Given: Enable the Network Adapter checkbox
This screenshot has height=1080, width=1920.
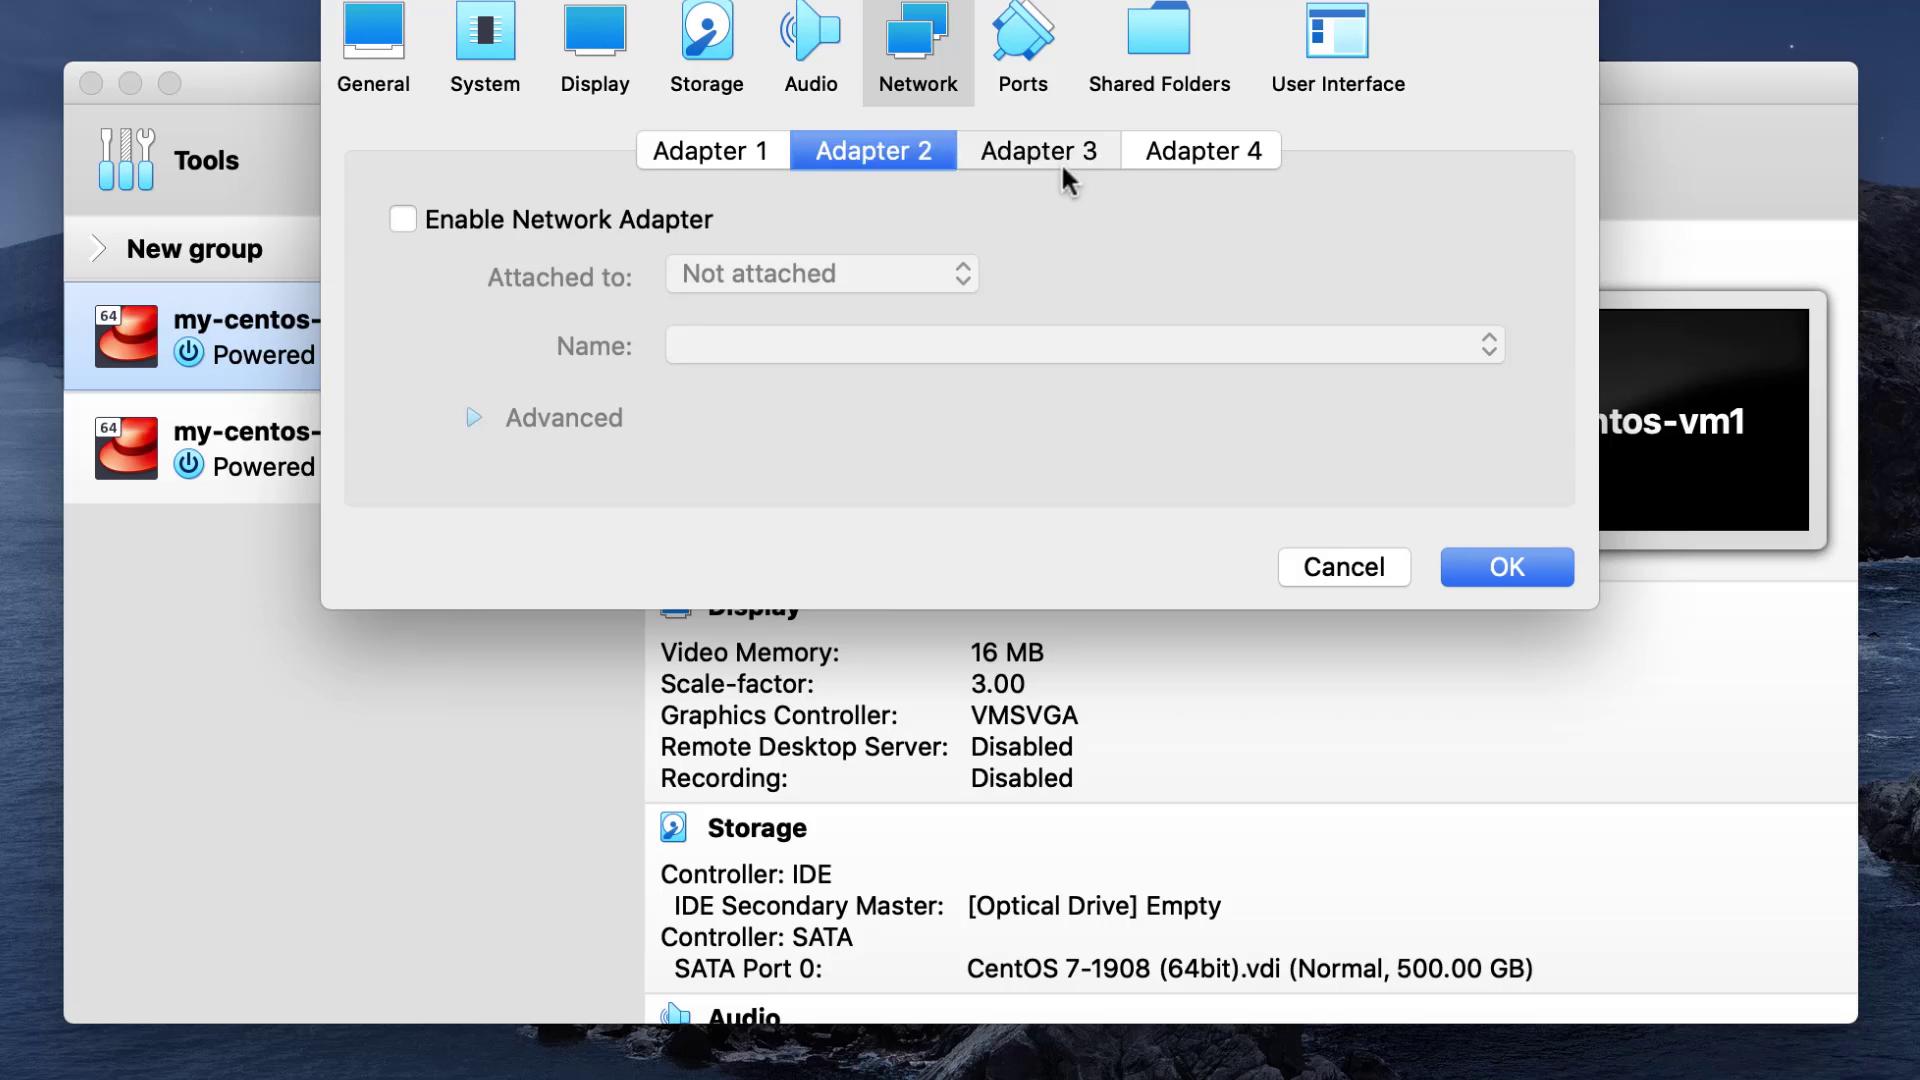Looking at the screenshot, I should point(403,219).
